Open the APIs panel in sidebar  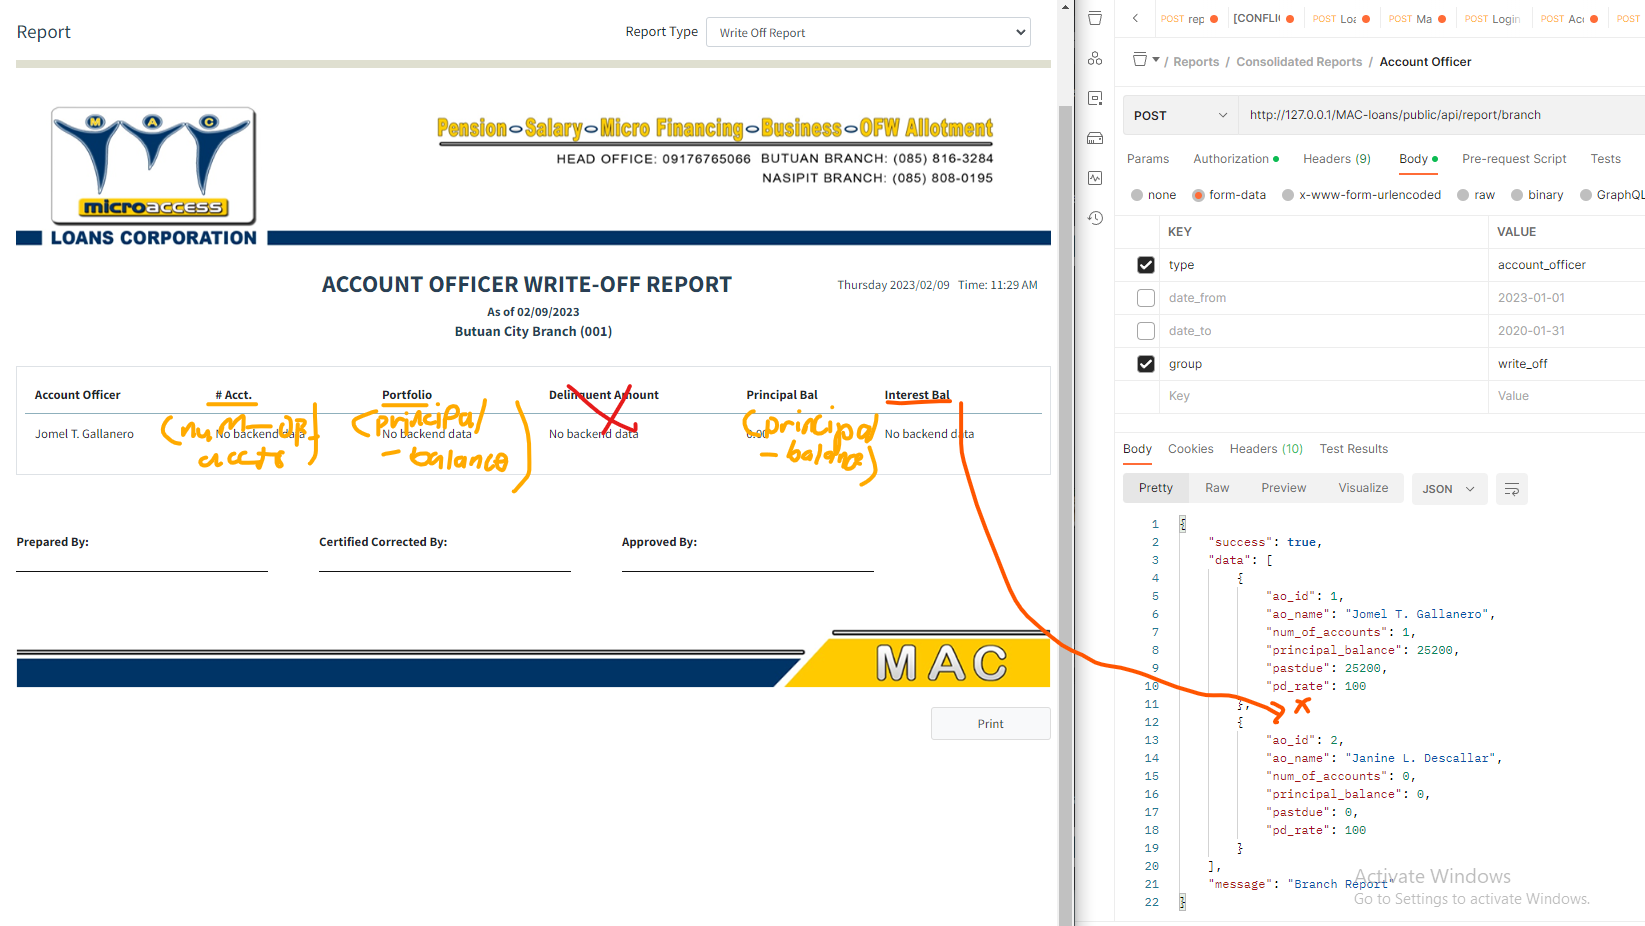(1095, 58)
